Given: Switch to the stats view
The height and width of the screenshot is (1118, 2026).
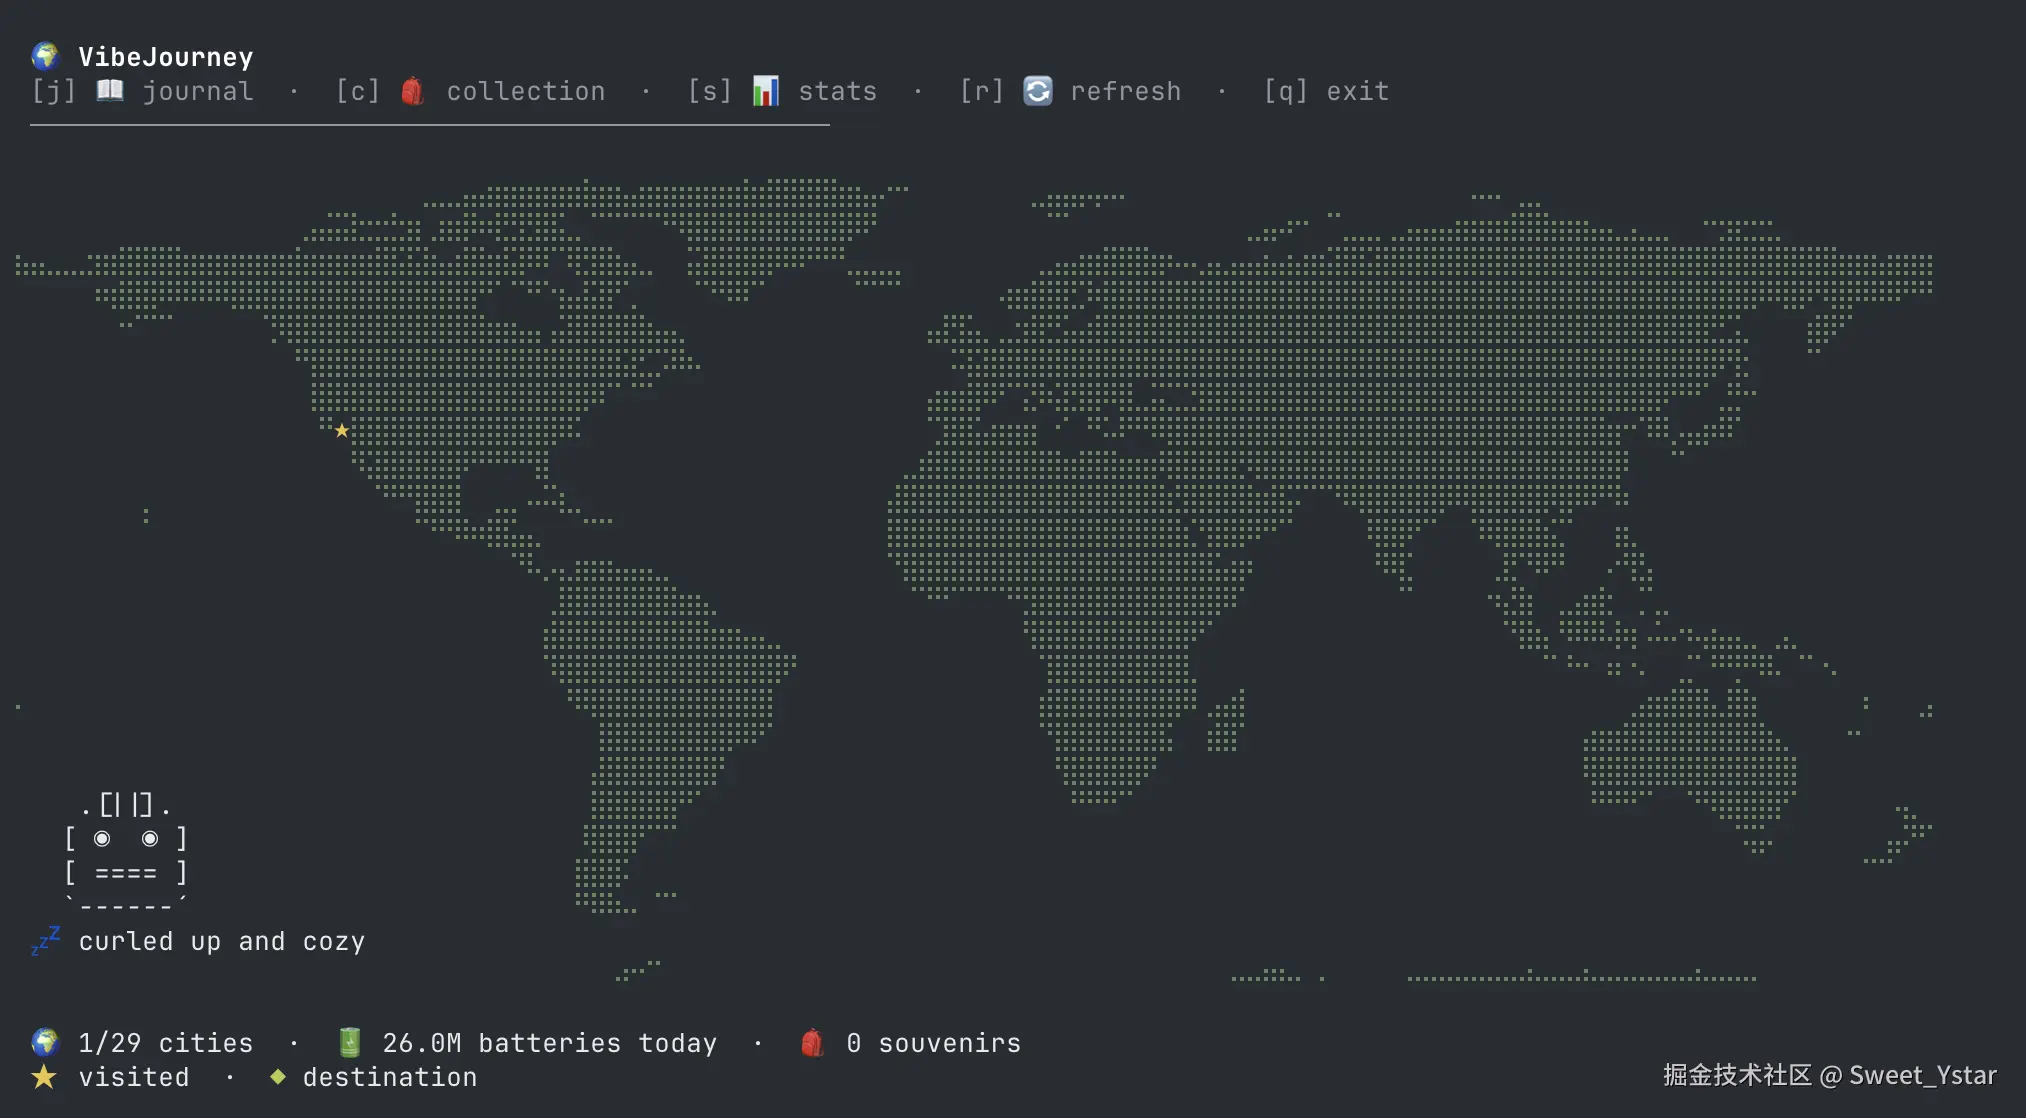Looking at the screenshot, I should point(837,91).
